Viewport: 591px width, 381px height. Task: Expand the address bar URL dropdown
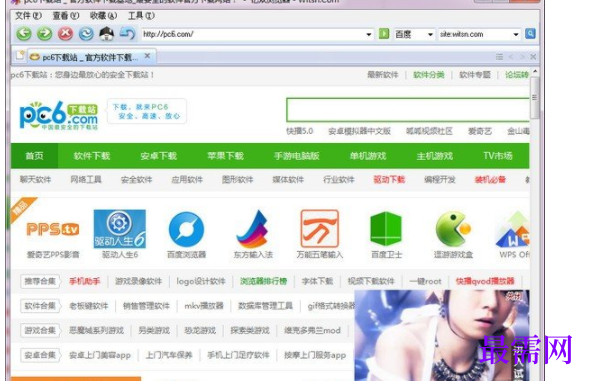pos(369,34)
